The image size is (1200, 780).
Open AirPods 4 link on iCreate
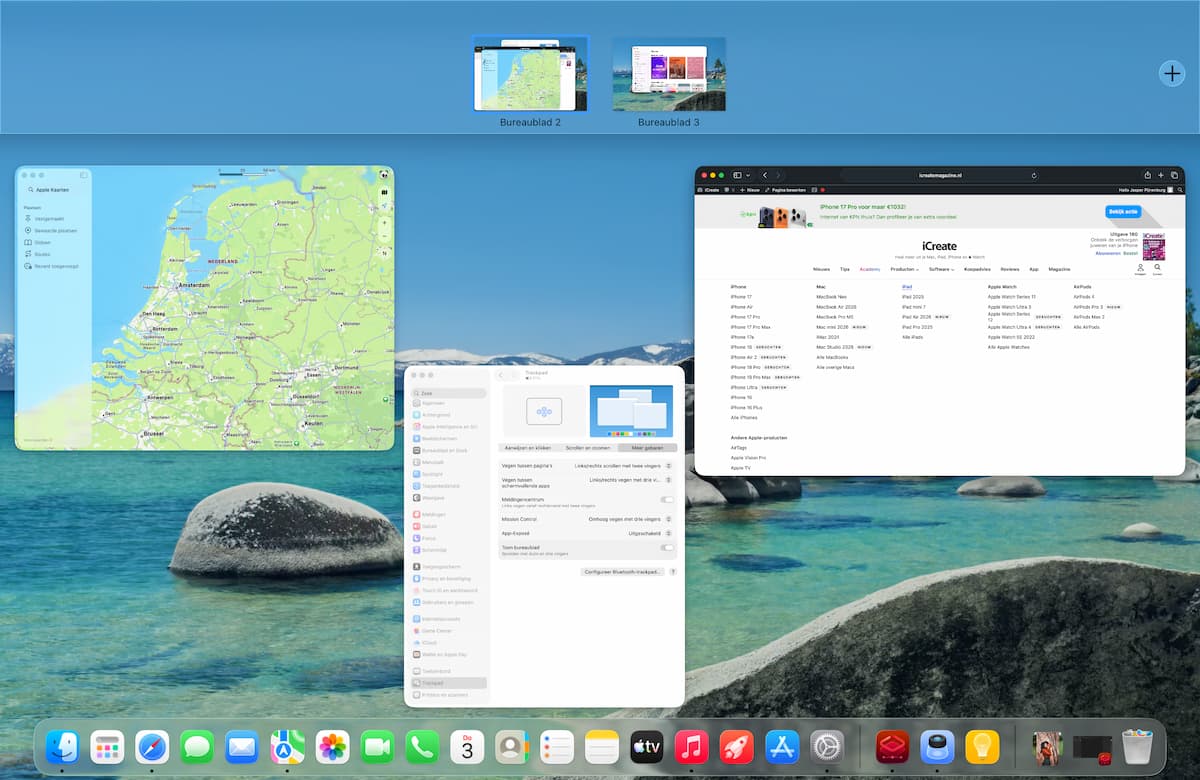click(x=1084, y=297)
